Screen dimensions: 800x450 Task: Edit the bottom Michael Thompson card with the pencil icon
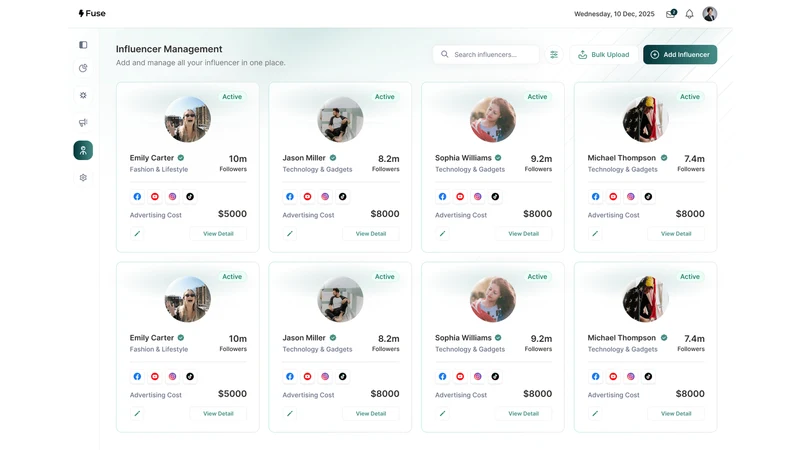click(595, 414)
